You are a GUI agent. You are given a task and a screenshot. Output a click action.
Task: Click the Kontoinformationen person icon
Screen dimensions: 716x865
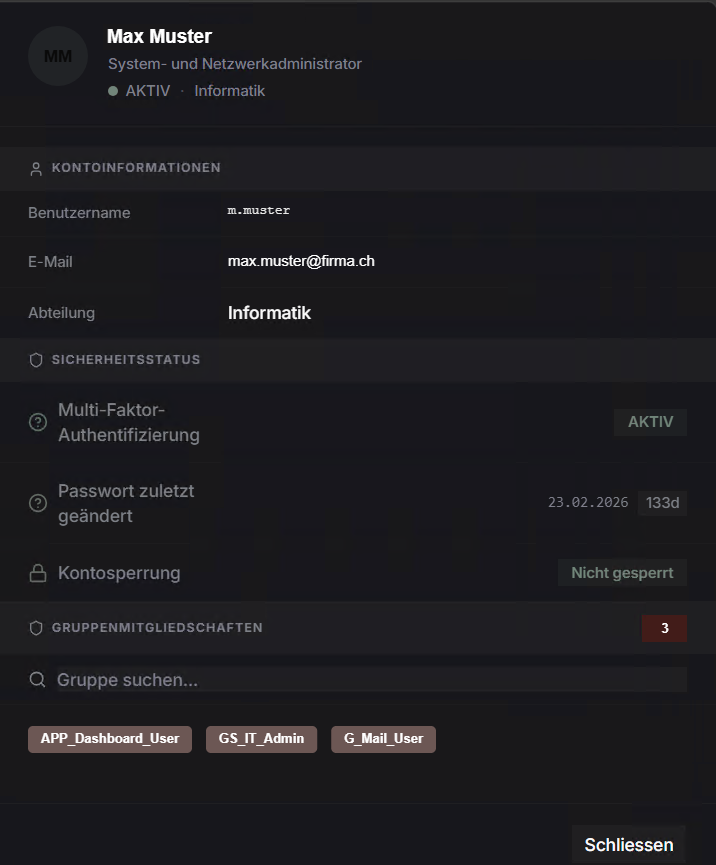36,169
